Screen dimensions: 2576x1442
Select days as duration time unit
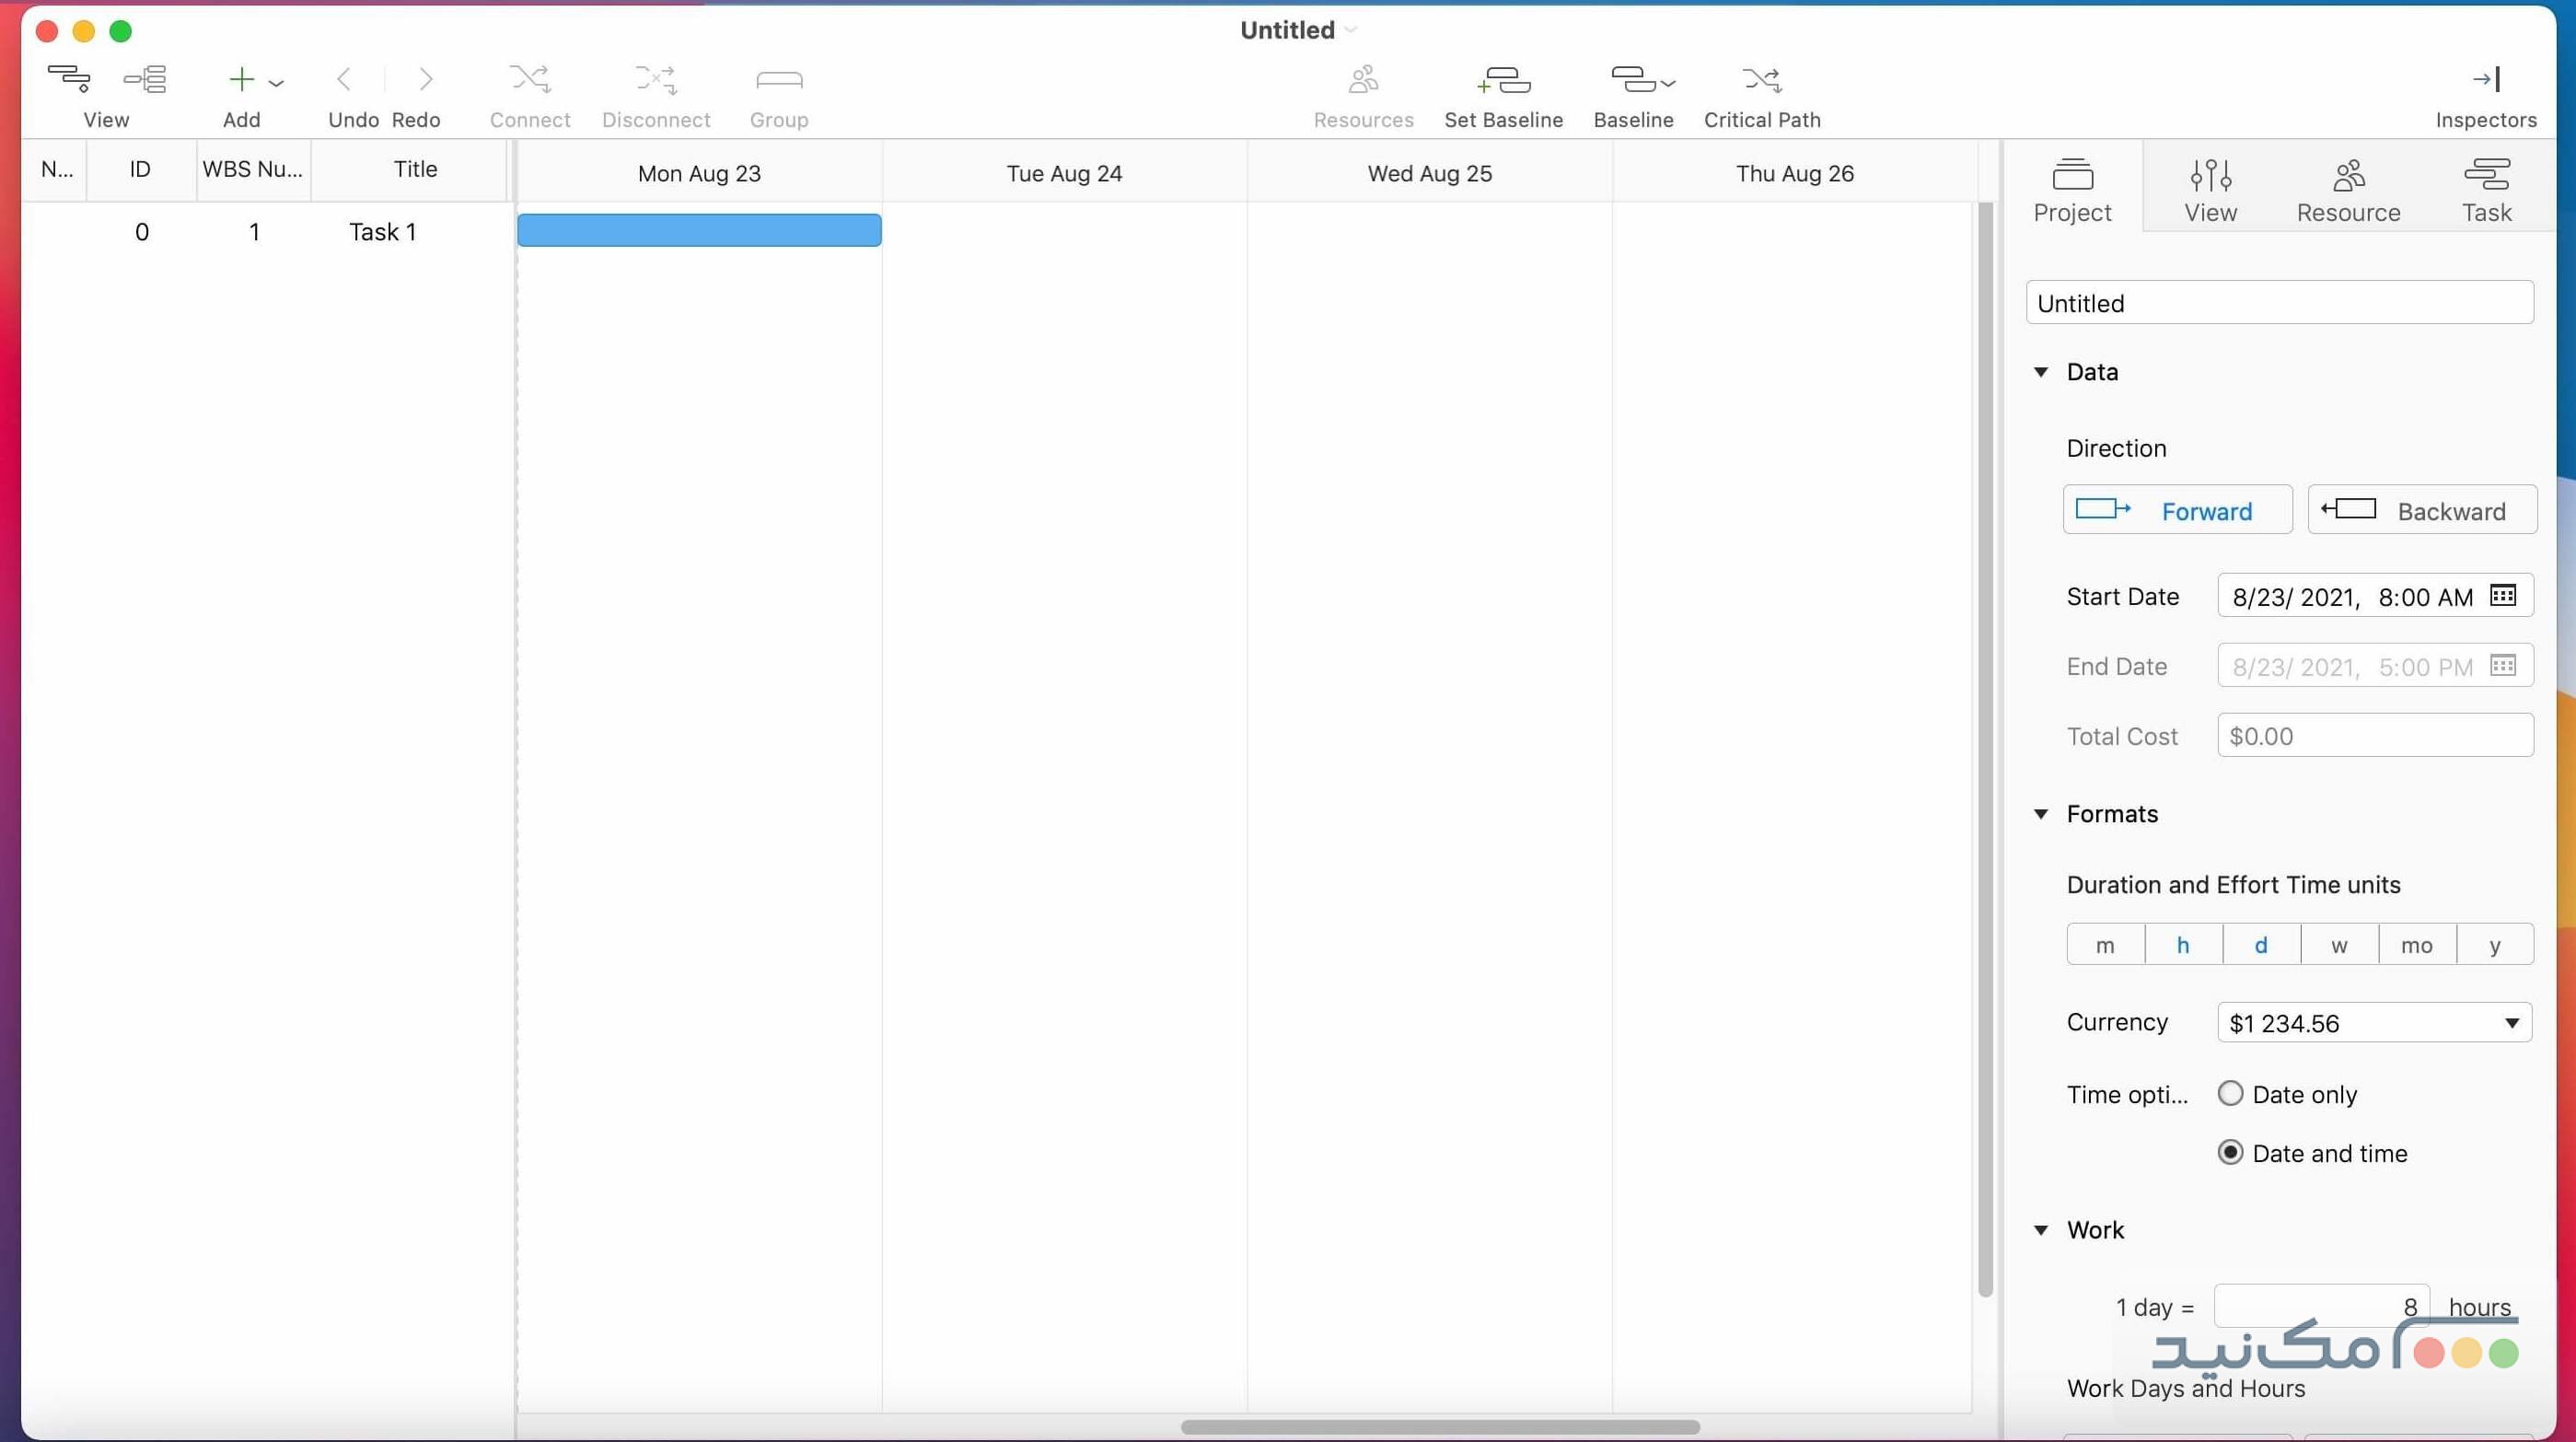[x=2260, y=944]
